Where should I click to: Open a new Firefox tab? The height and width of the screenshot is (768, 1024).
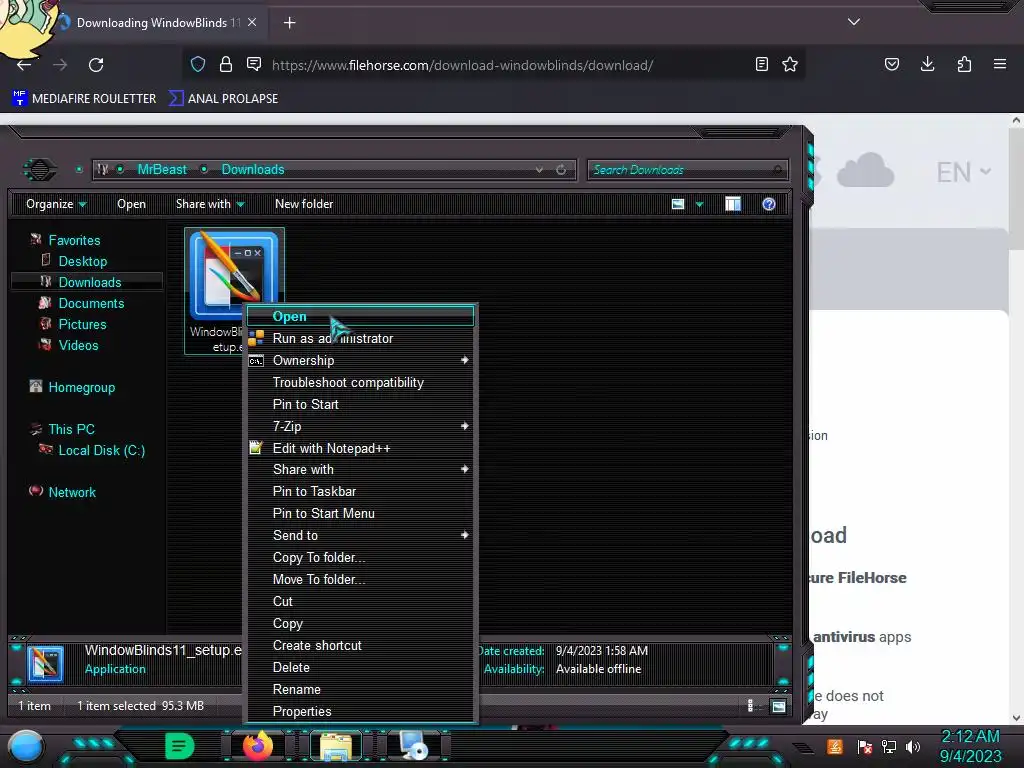pyautogui.click(x=289, y=23)
